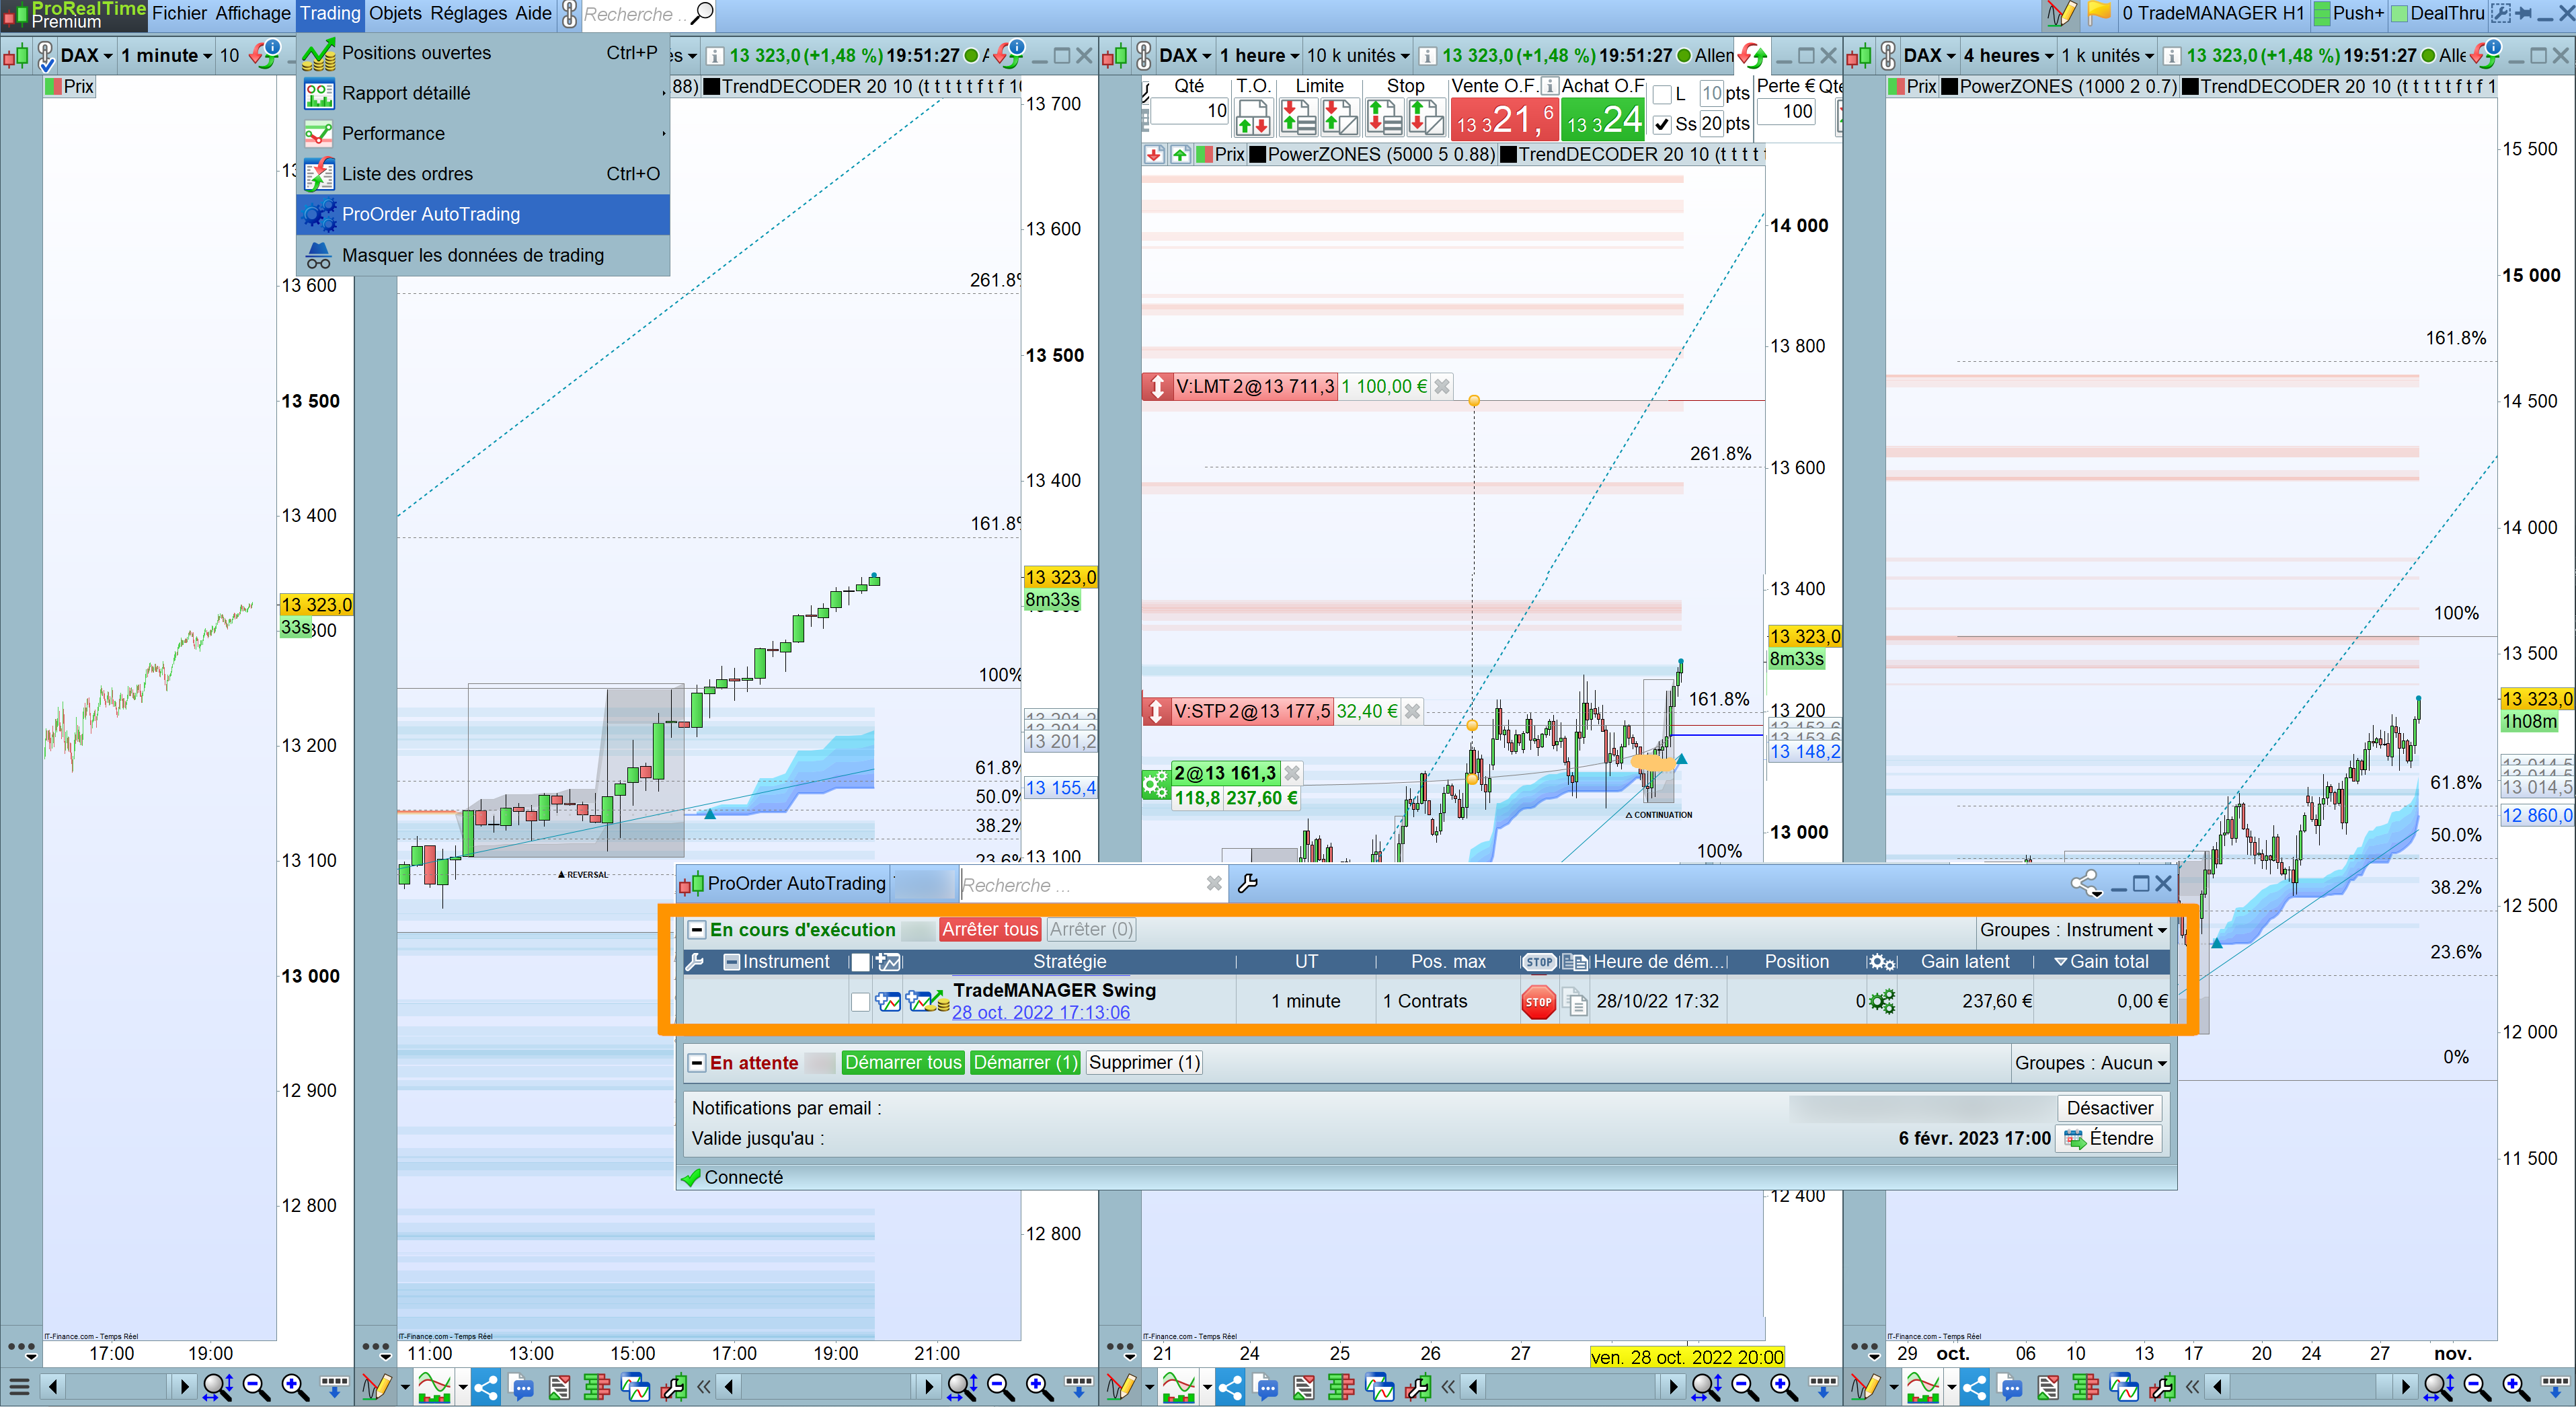The width and height of the screenshot is (2576, 1407).
Task: Open drawing pencil tool in second chart toolbar
Action: tap(377, 1386)
